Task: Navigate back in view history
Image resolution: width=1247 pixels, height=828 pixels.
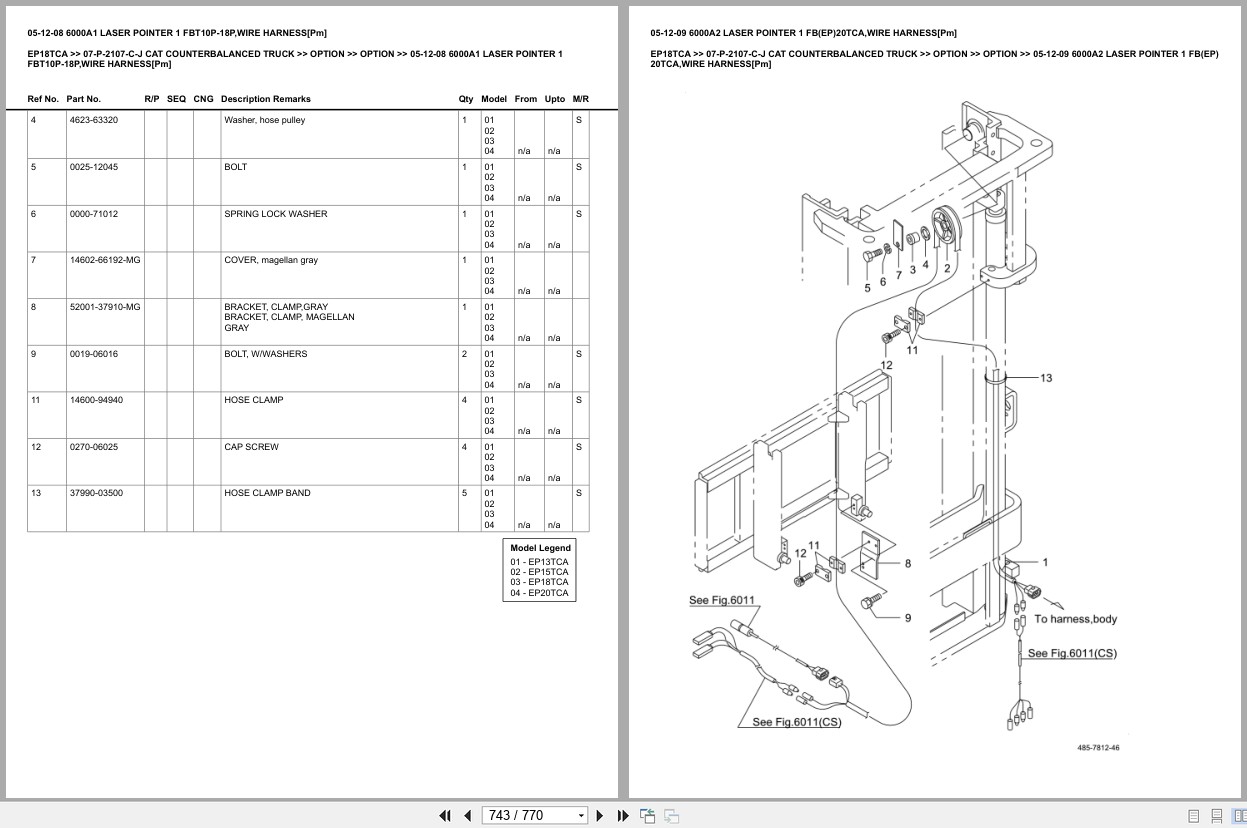Action: pos(647,815)
